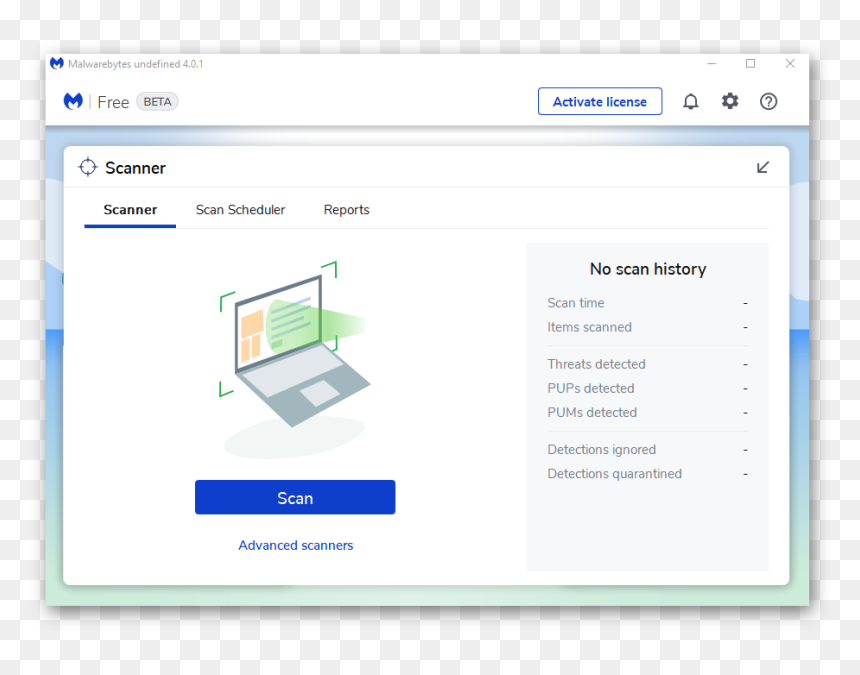
Task: Start a scan with the Scan button
Action: [x=295, y=497]
